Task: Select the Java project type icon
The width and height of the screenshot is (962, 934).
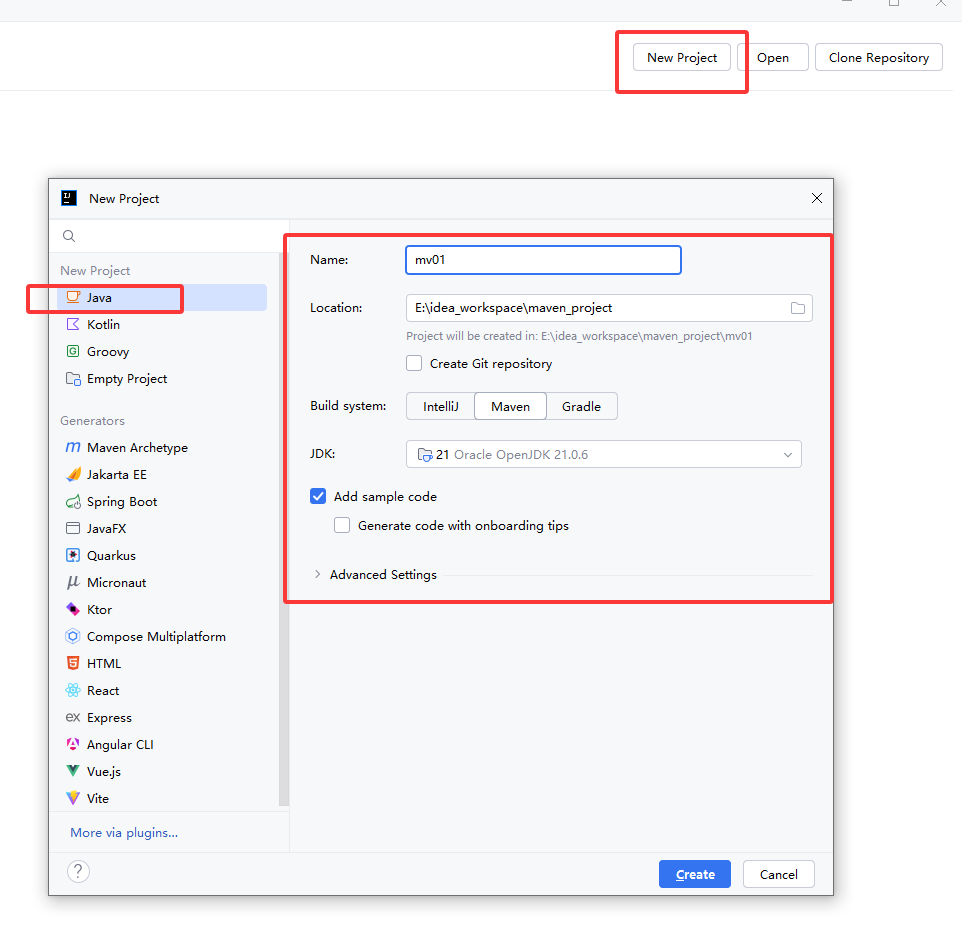Action: [73, 297]
